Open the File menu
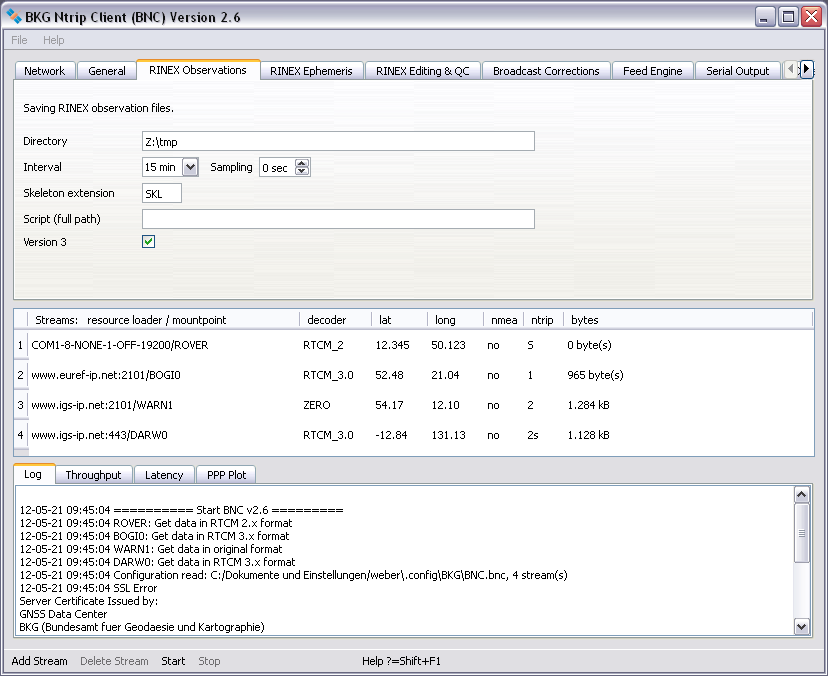828x676 pixels. [20, 40]
